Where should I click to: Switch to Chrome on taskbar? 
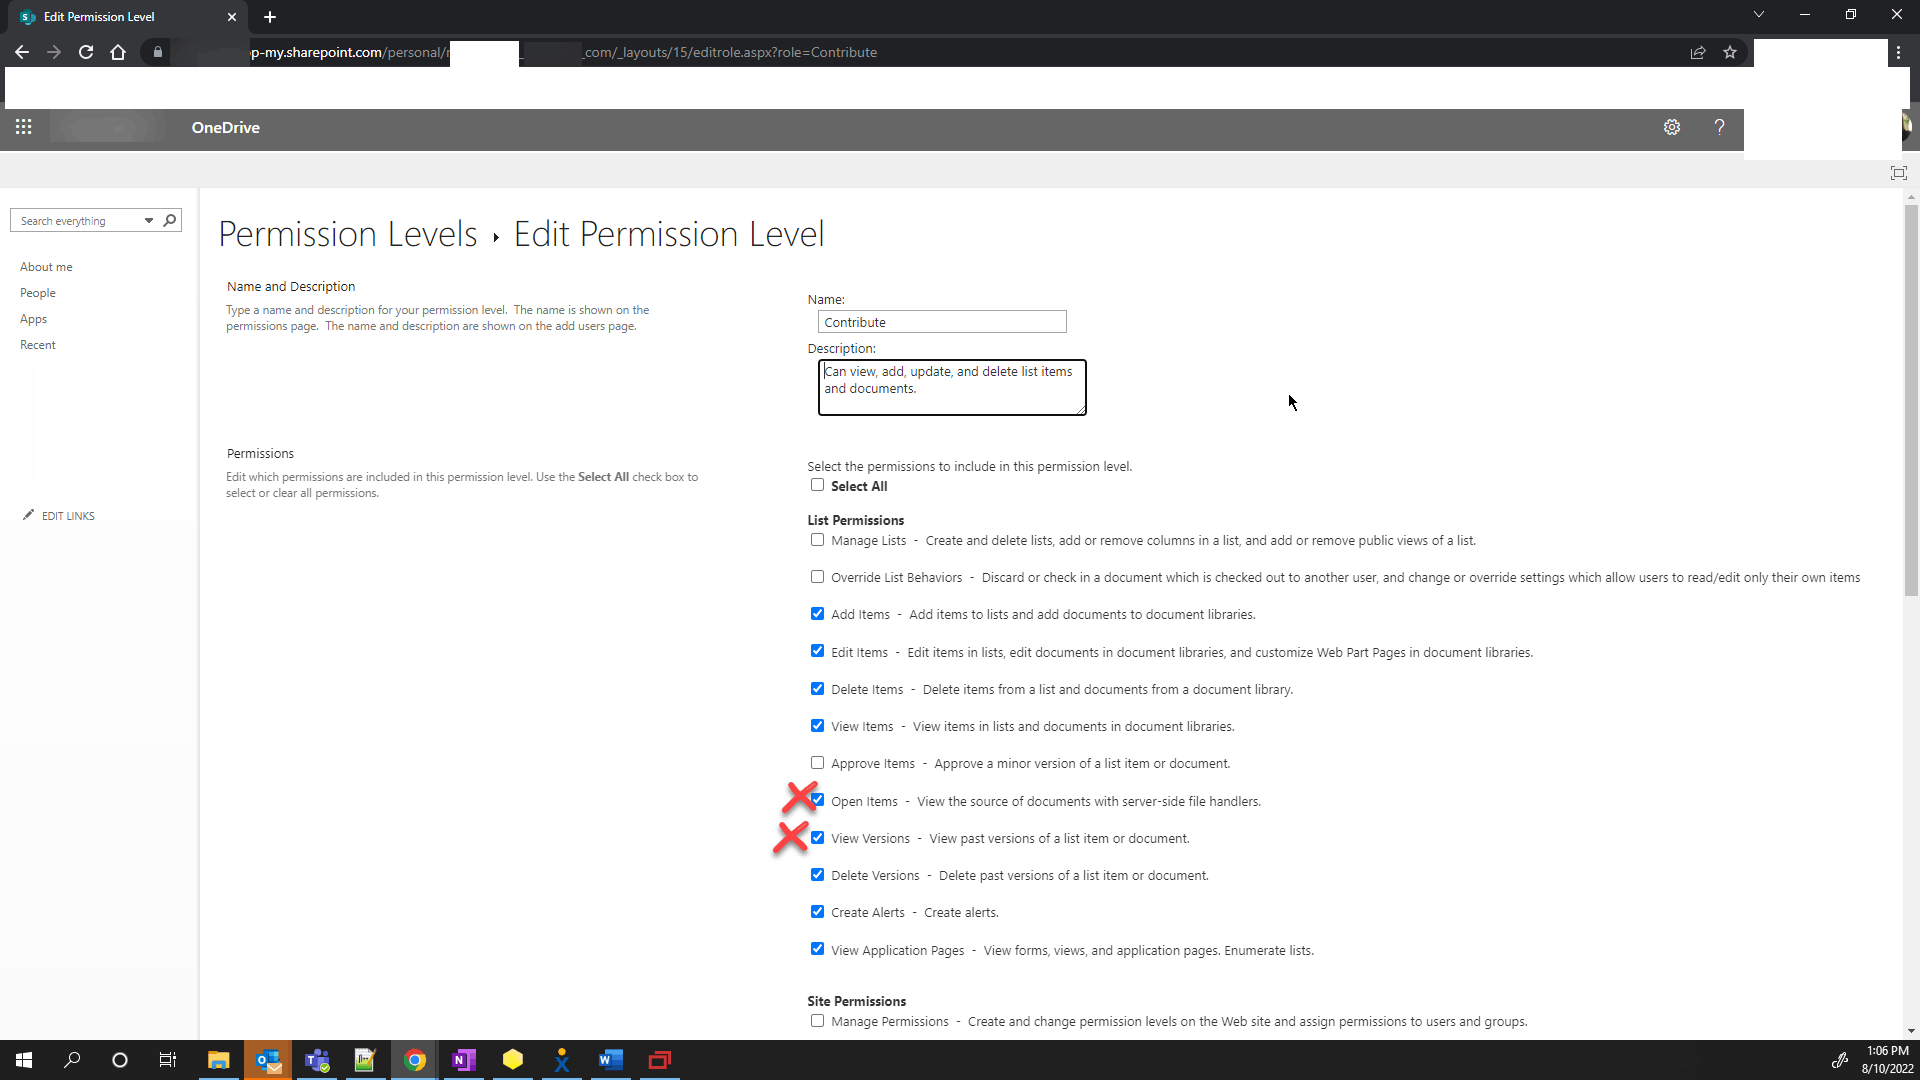415,1060
